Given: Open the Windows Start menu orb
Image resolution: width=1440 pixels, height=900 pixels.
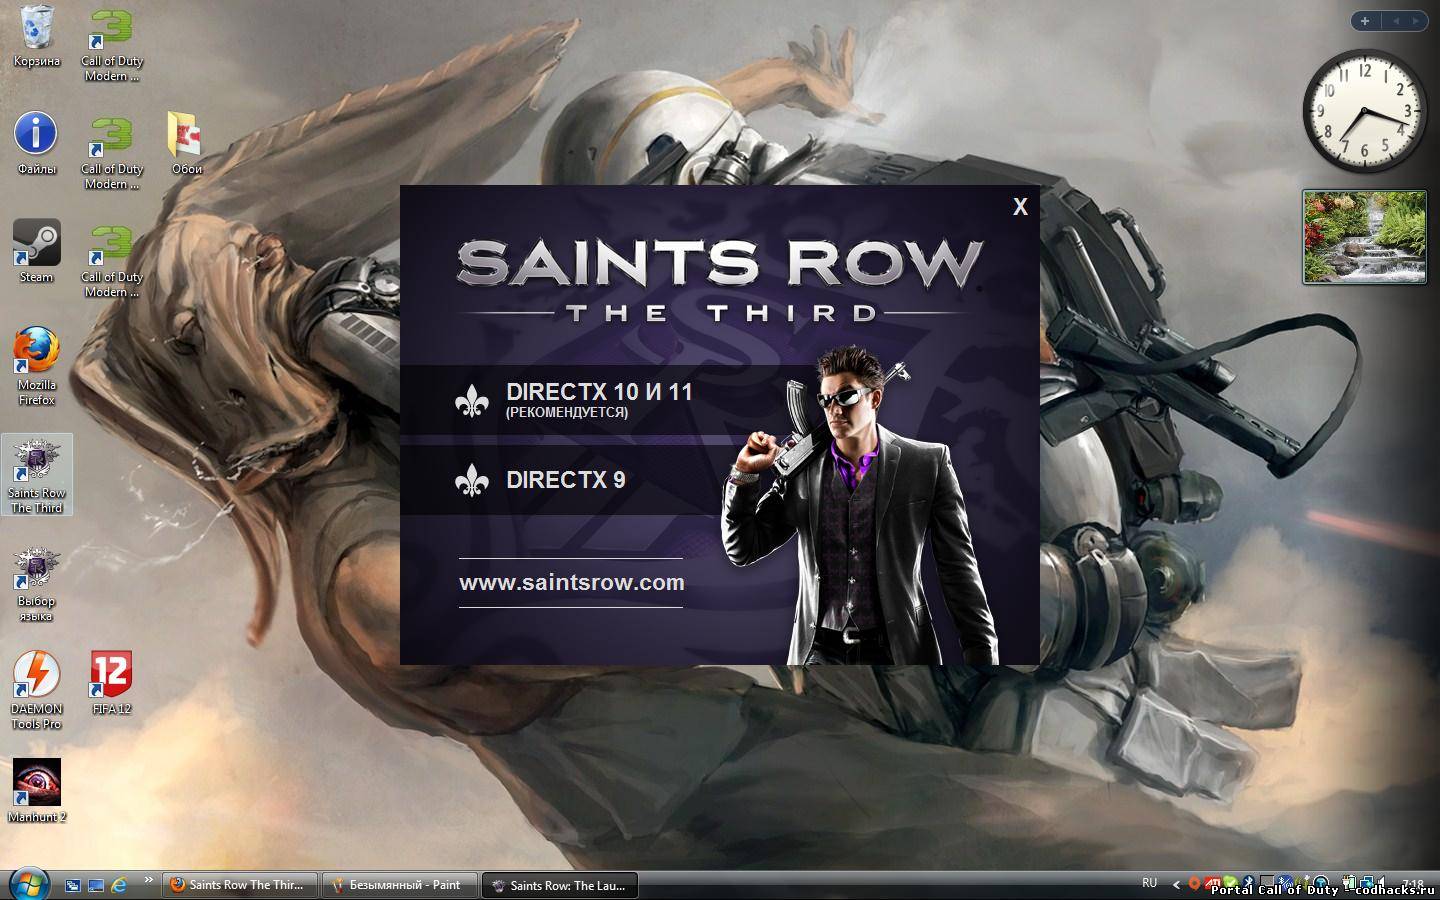Looking at the screenshot, I should [x=28, y=883].
